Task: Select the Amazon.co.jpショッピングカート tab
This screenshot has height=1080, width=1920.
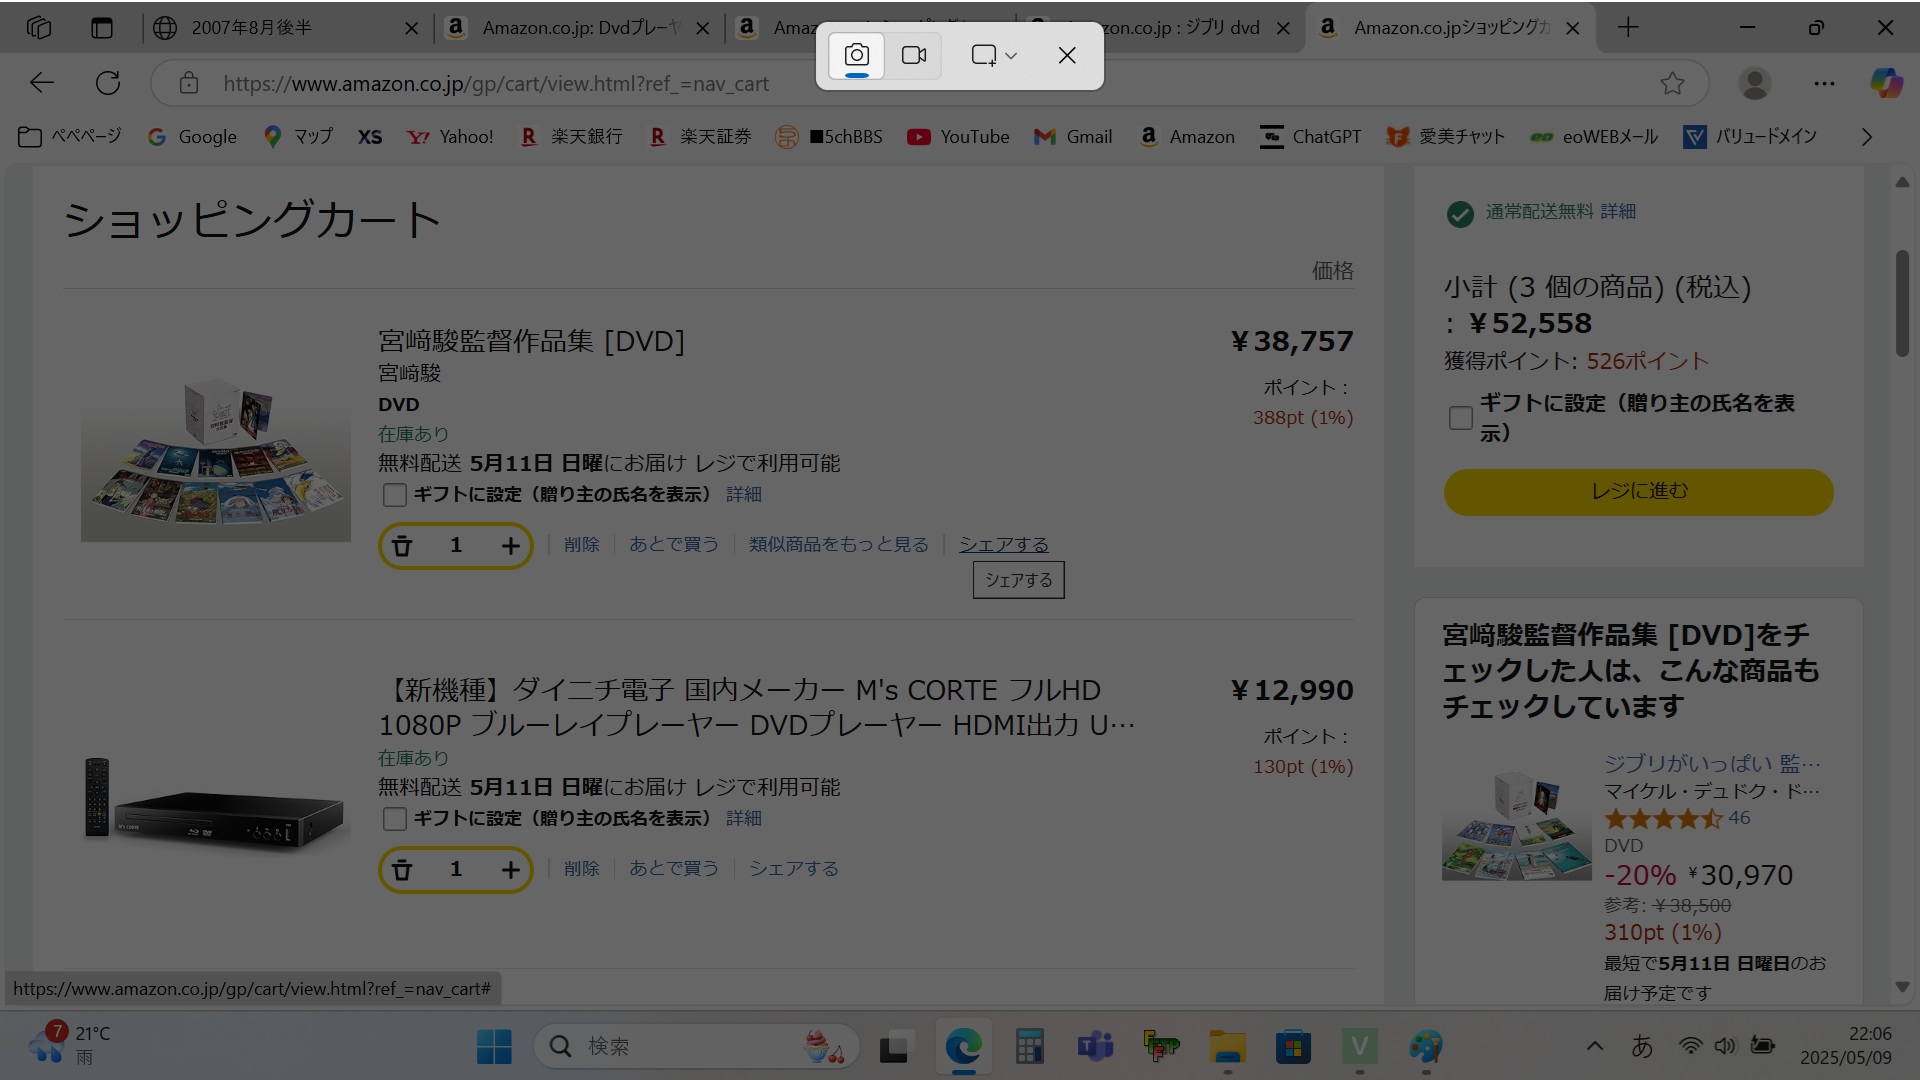Action: pos(1450,28)
